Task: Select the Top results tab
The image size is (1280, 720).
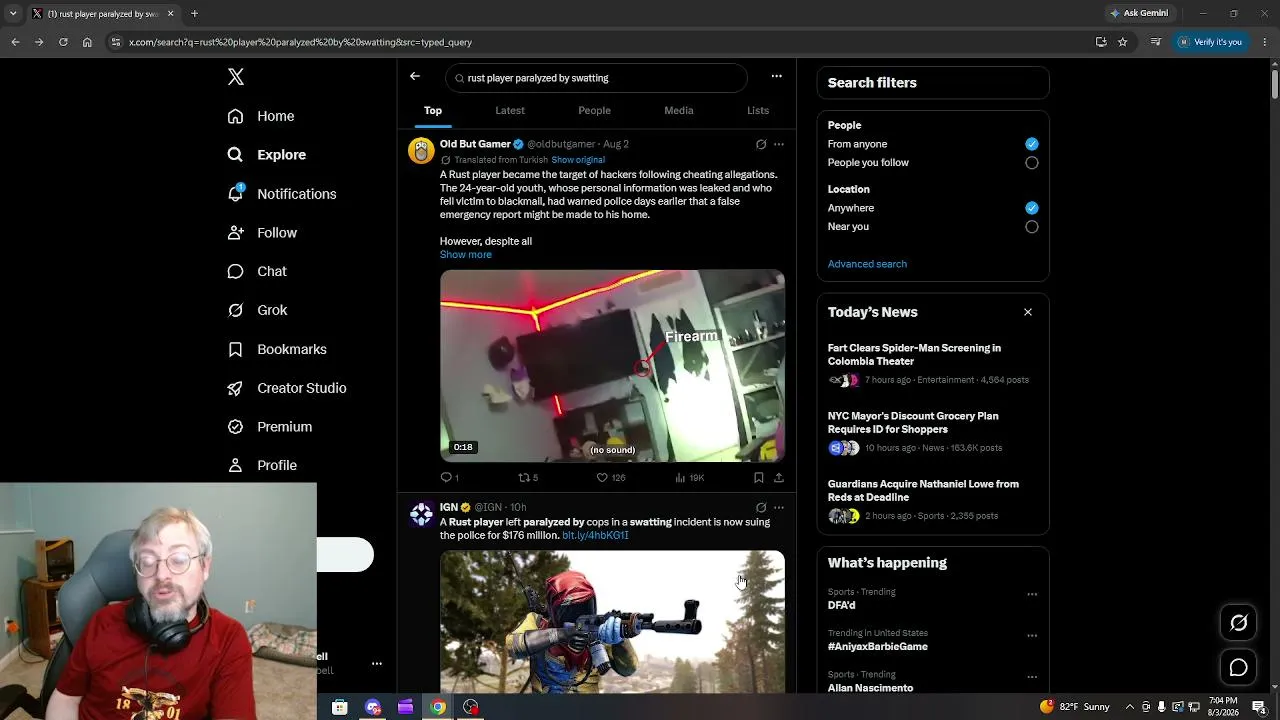Action: (433, 110)
